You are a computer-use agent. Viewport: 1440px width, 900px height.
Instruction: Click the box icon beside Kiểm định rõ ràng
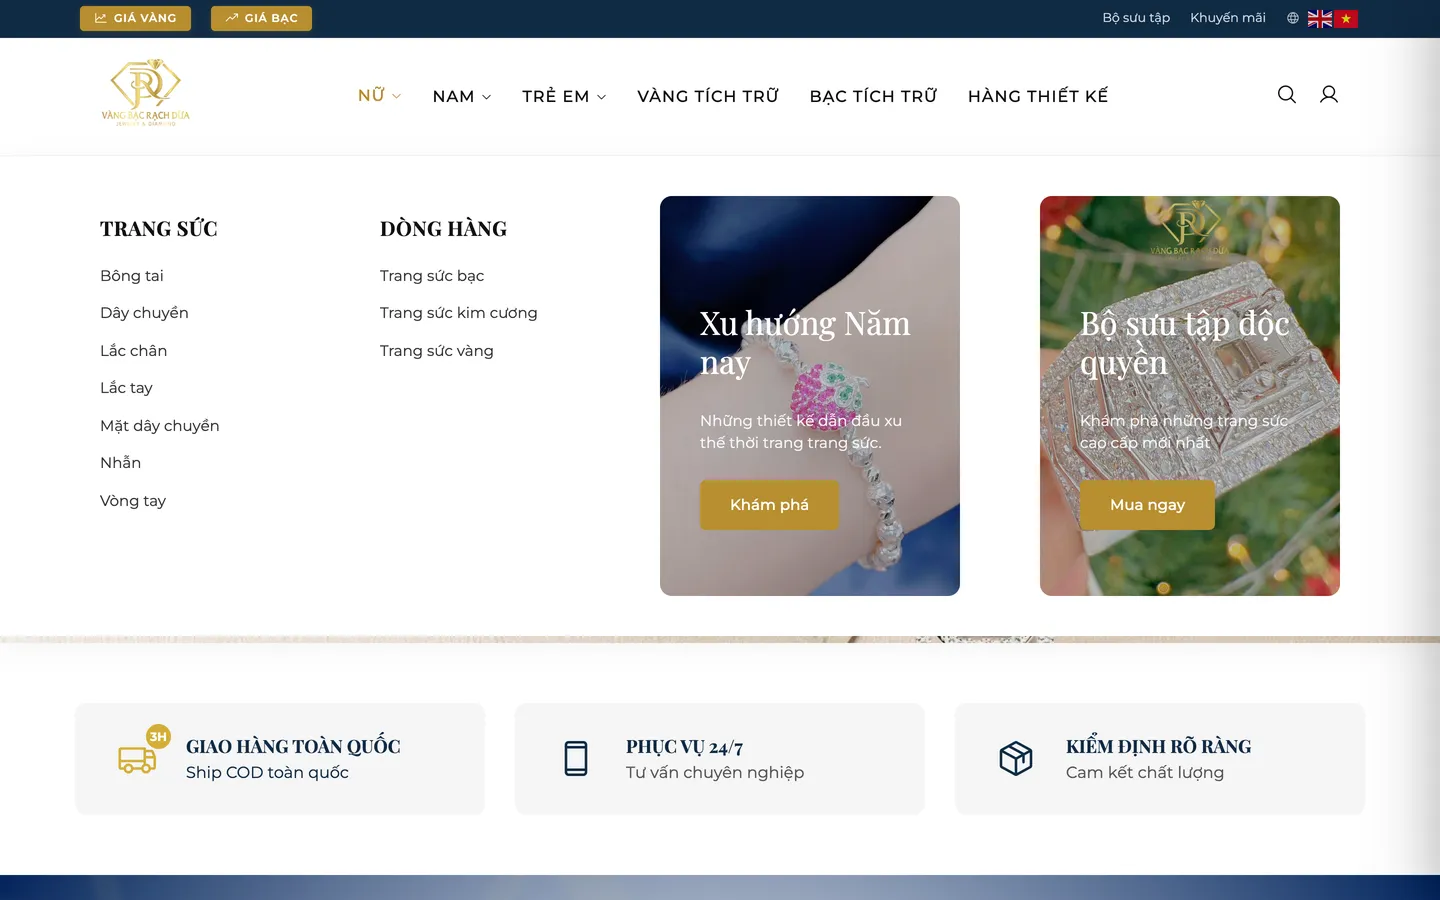tap(1016, 759)
